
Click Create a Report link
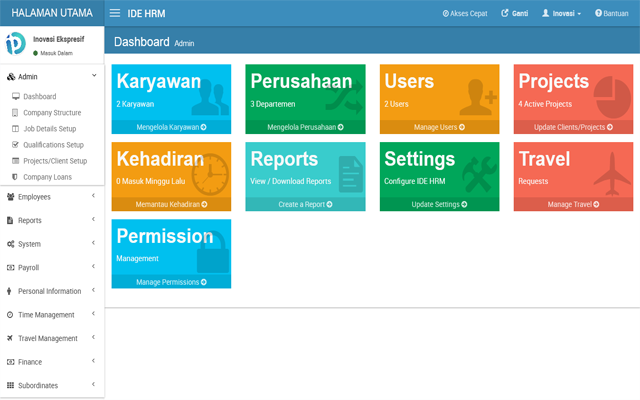(305, 204)
